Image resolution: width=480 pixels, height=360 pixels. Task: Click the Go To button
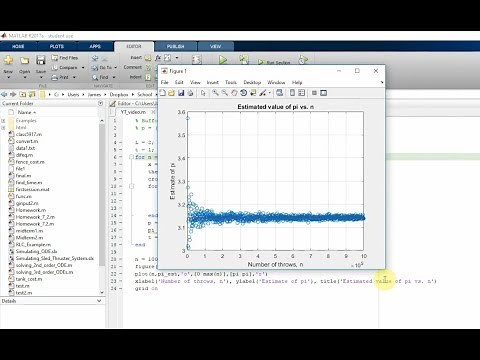[102, 68]
